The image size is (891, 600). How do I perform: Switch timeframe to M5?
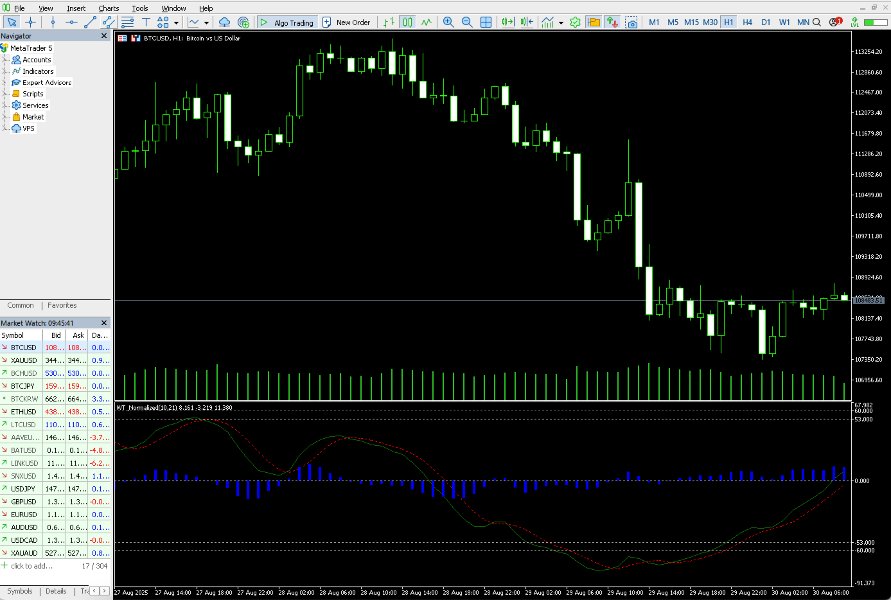pyautogui.click(x=673, y=22)
